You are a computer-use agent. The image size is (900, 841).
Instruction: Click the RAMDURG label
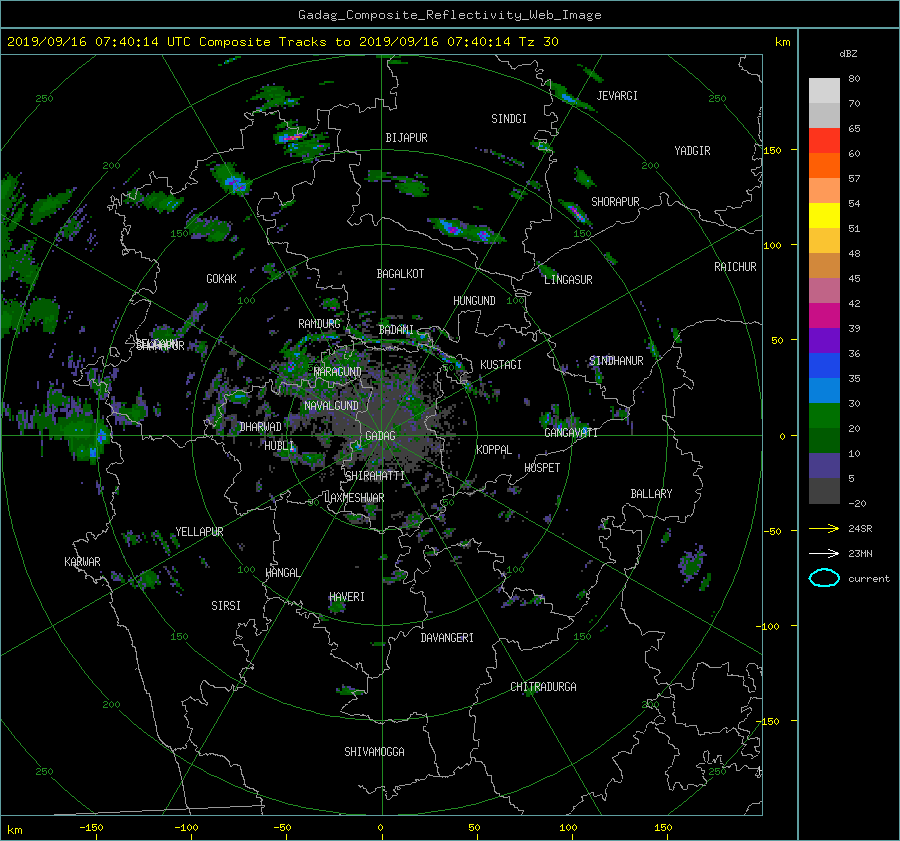[x=319, y=324]
